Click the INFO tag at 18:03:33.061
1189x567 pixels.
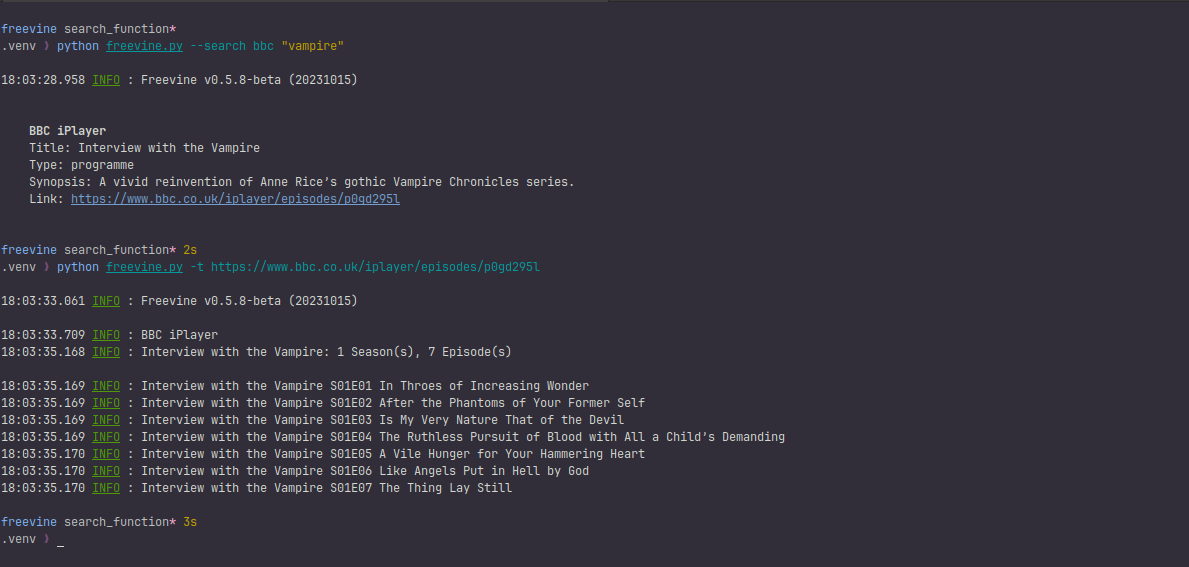105,301
